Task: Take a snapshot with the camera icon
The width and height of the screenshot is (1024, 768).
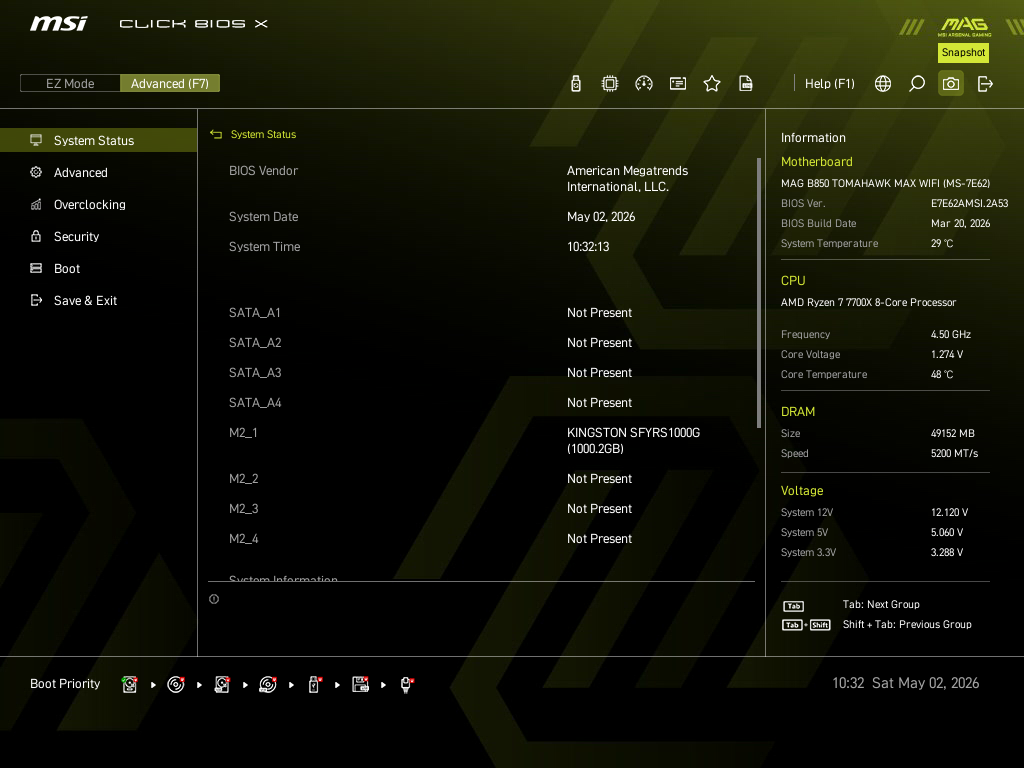Action: [x=951, y=84]
